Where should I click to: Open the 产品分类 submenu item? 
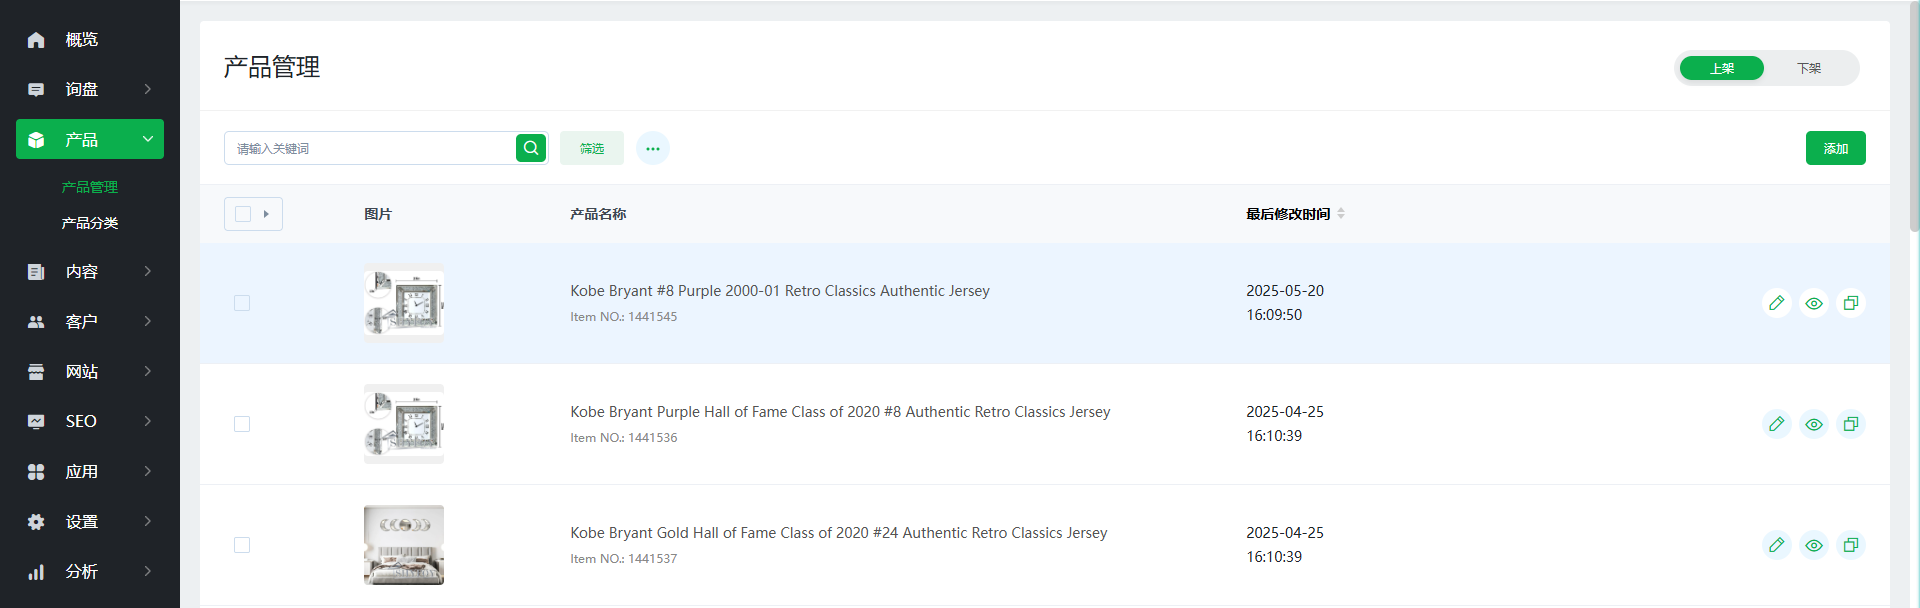pyautogui.click(x=90, y=223)
